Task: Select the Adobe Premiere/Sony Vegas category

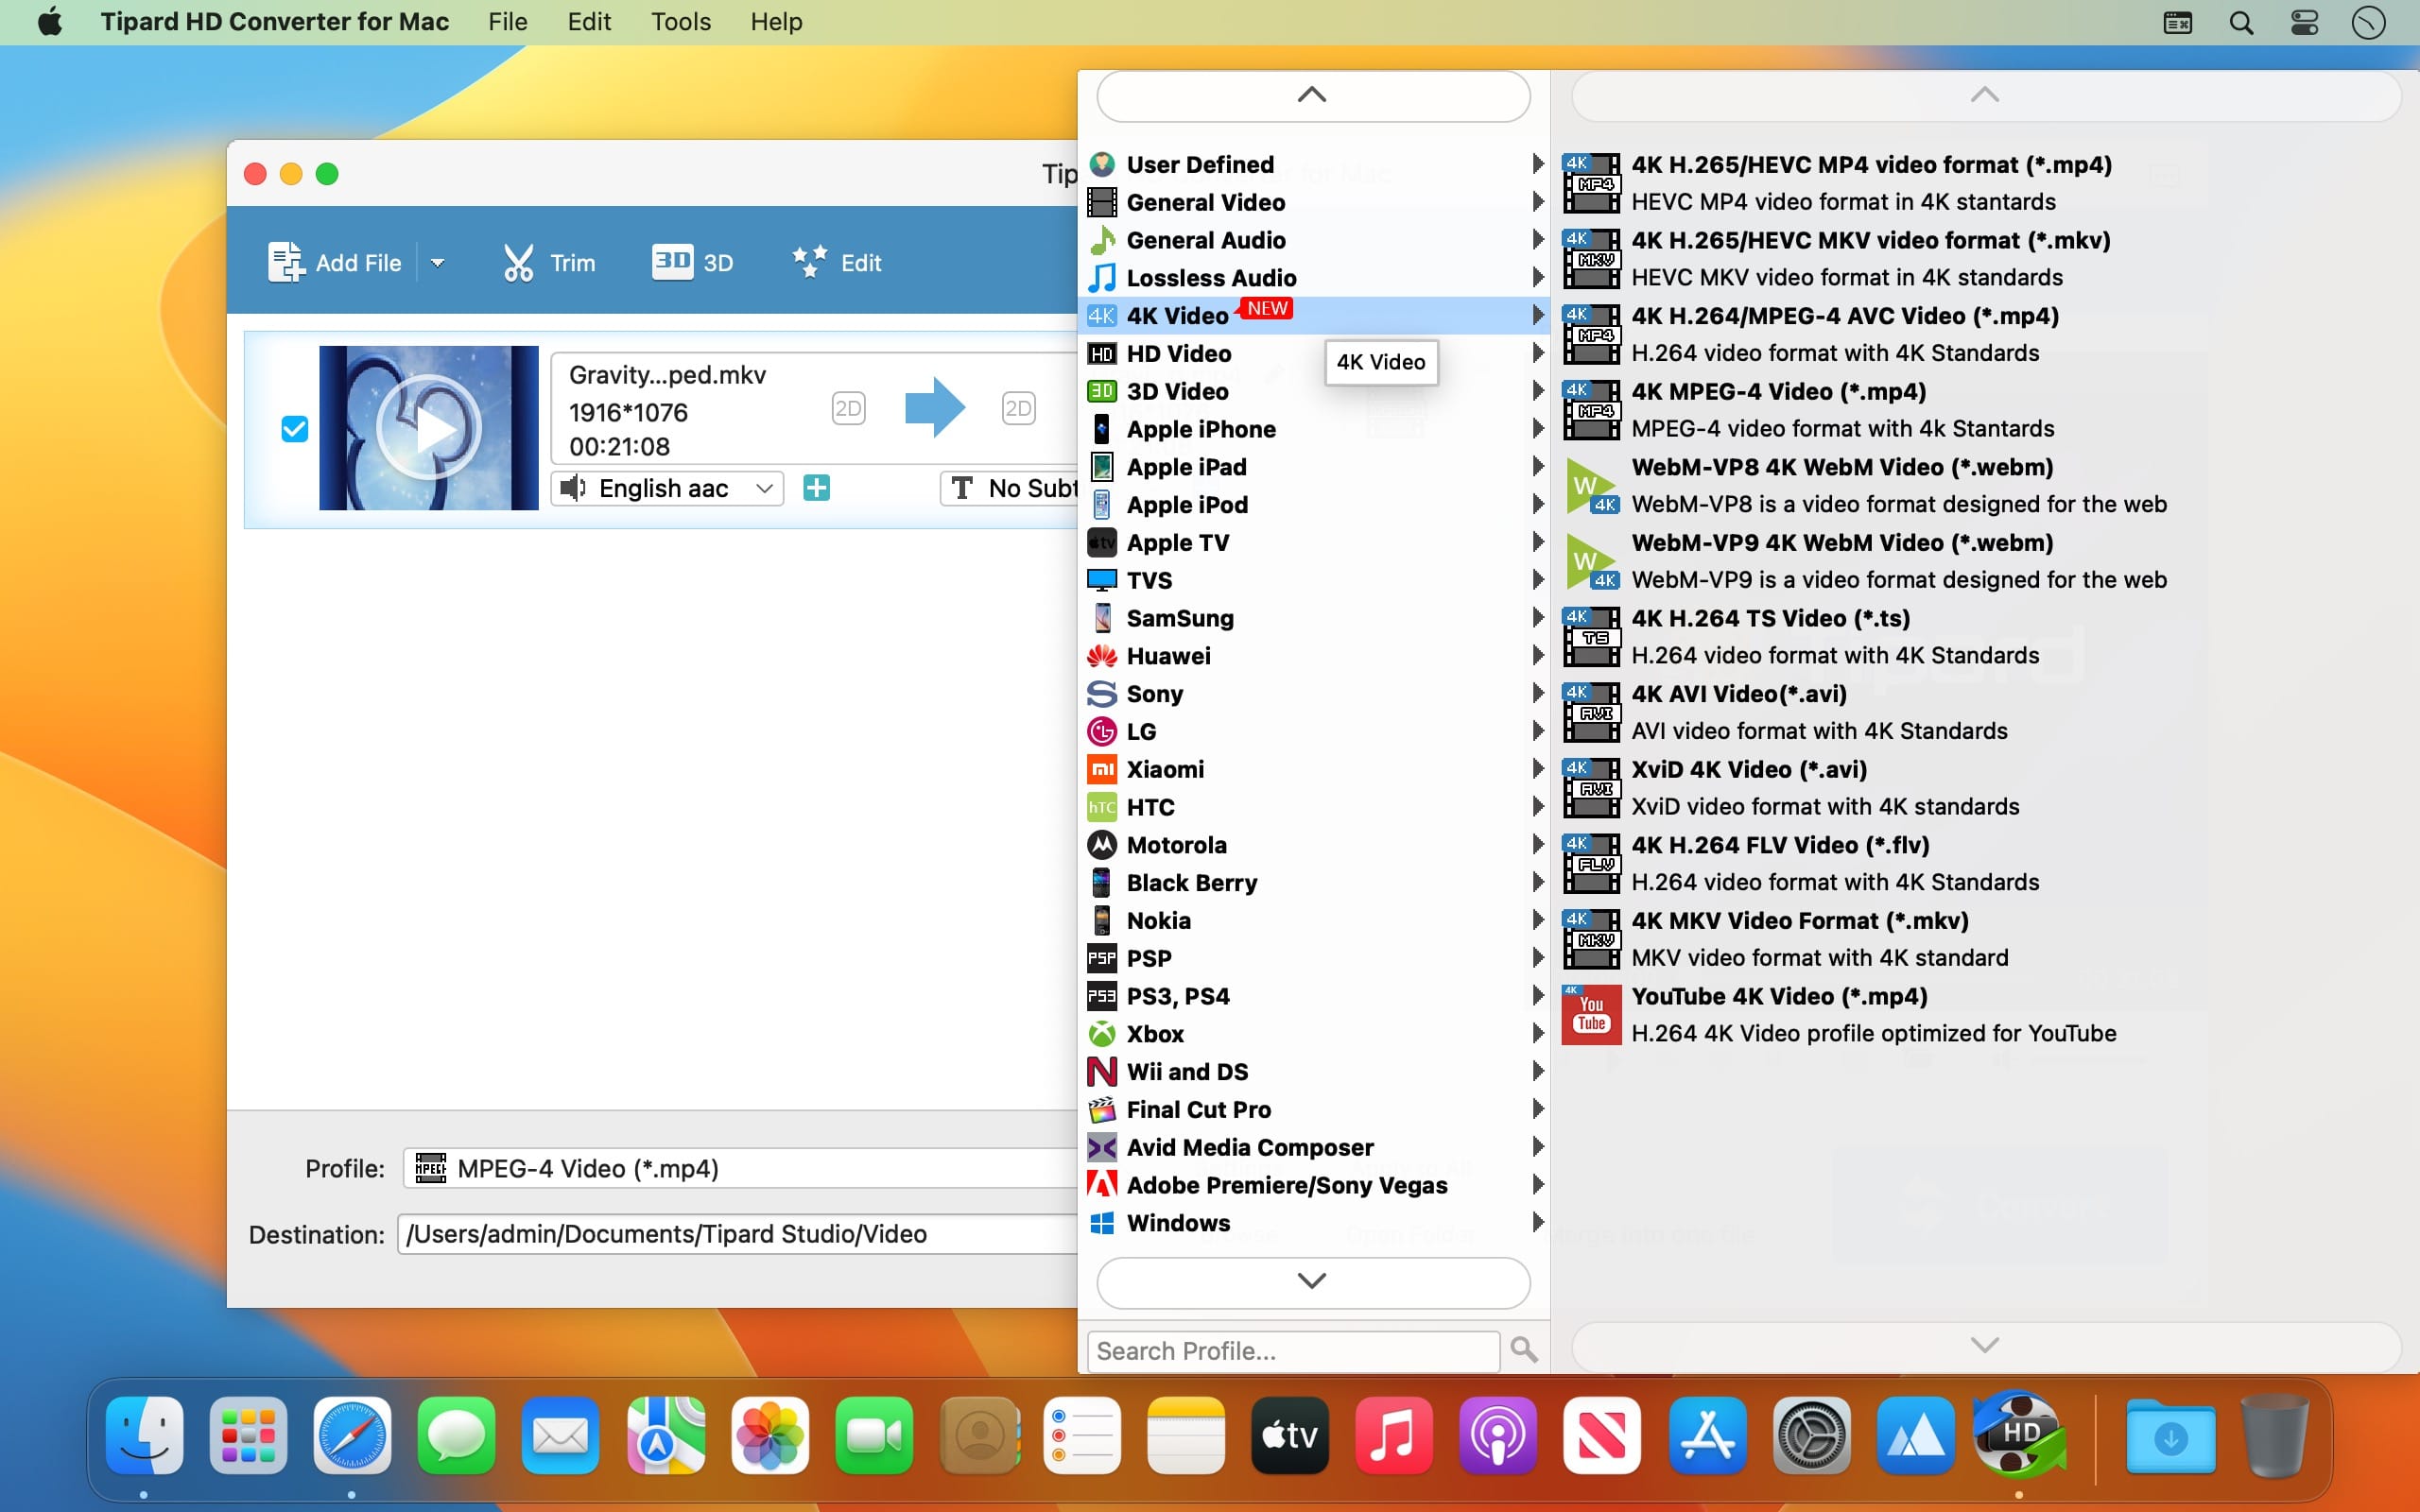Action: click(1314, 1185)
